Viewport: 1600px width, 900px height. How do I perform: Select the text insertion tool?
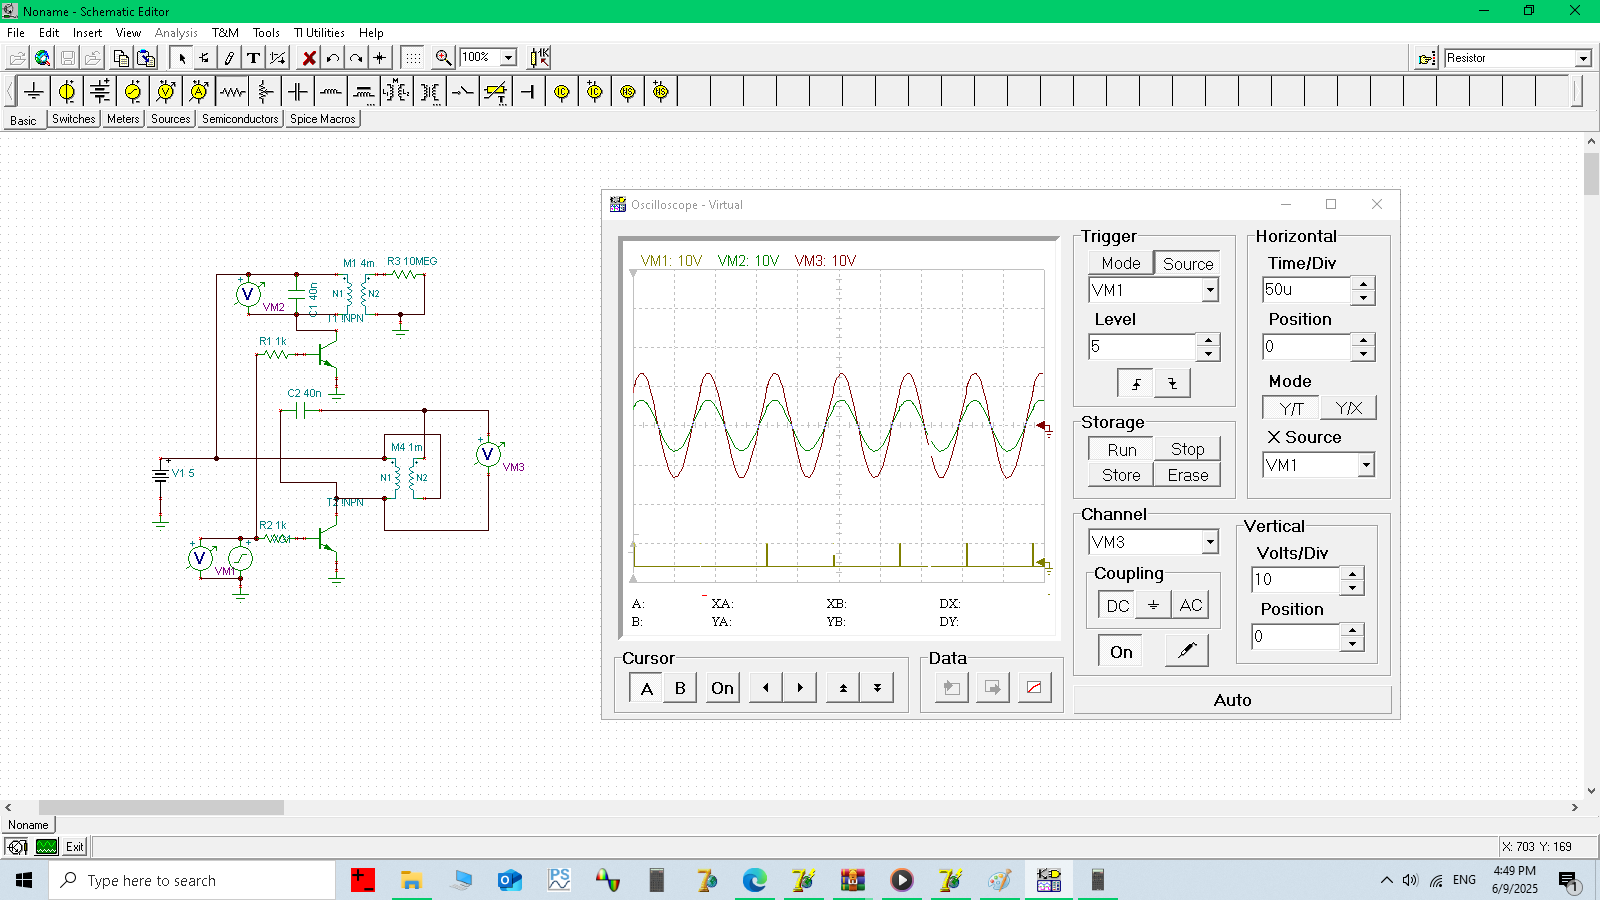tap(254, 58)
